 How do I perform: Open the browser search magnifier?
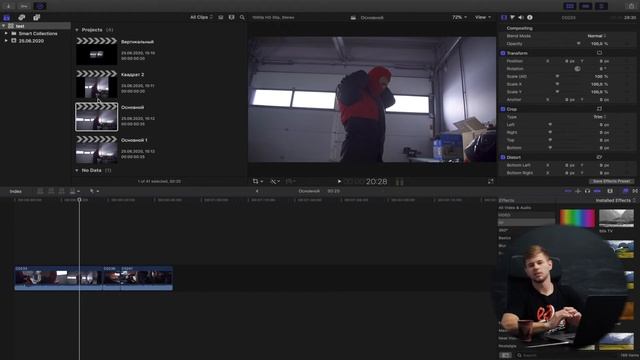pyautogui.click(x=242, y=18)
